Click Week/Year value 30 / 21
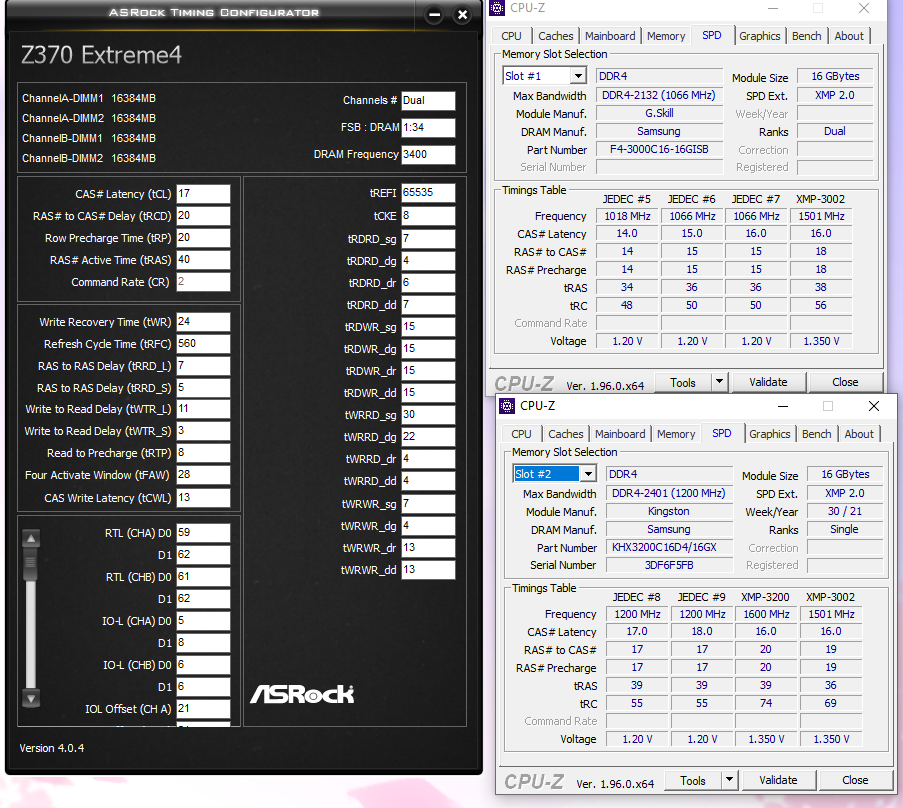 pos(845,511)
